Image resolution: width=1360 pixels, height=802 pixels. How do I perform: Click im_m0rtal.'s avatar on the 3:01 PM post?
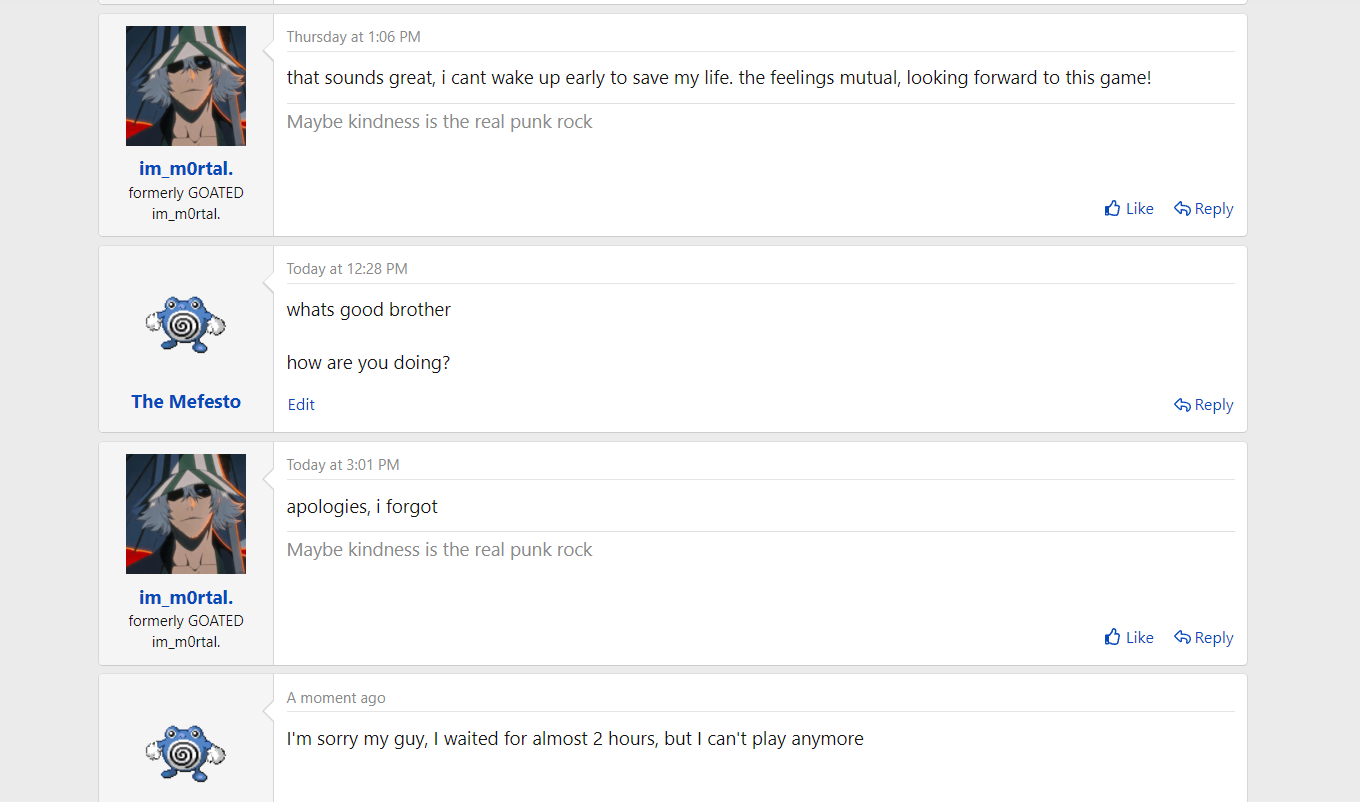(x=186, y=514)
